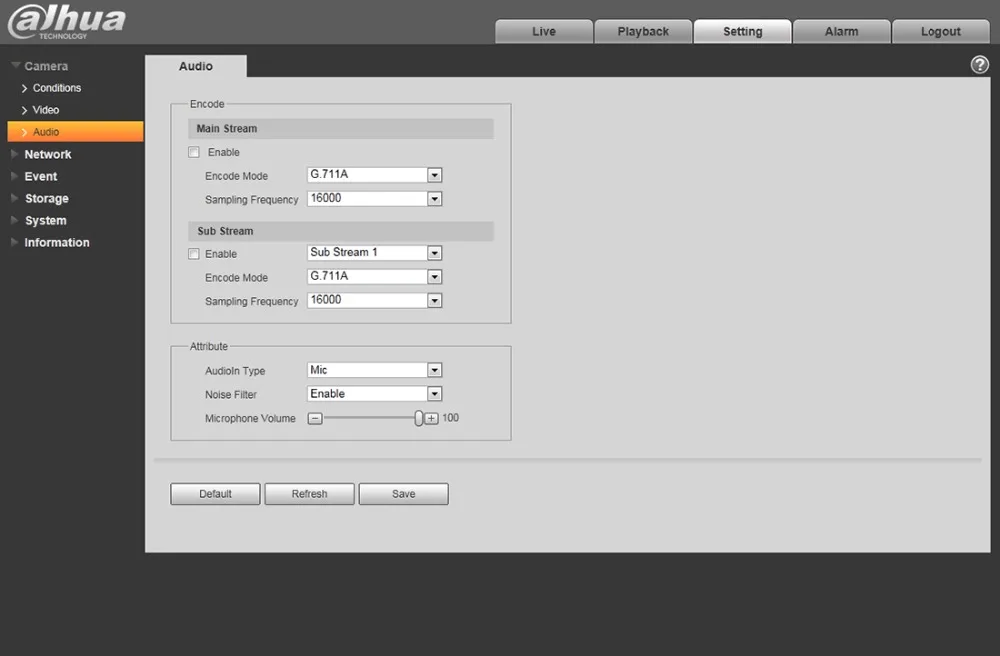
Task: Click the Dahua Technology logo
Action: click(66, 22)
